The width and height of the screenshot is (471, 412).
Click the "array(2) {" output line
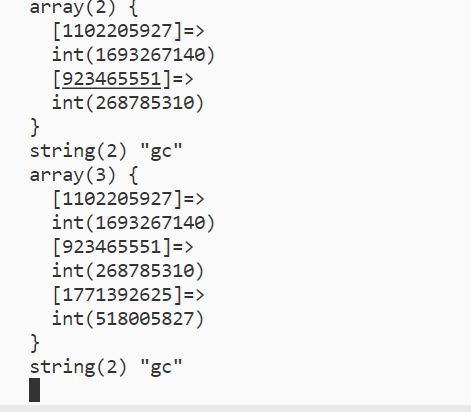[x=84, y=7]
